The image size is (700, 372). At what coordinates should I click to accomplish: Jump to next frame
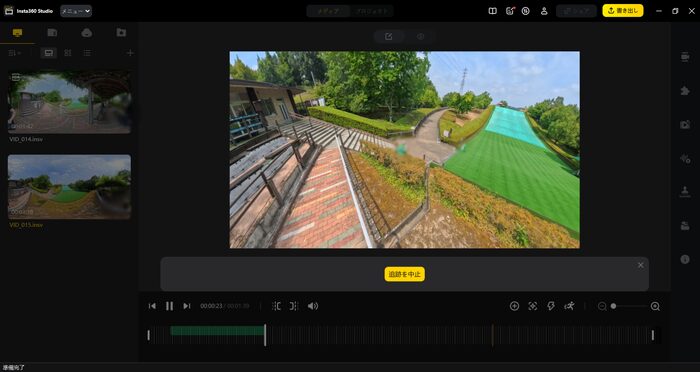[x=187, y=306]
